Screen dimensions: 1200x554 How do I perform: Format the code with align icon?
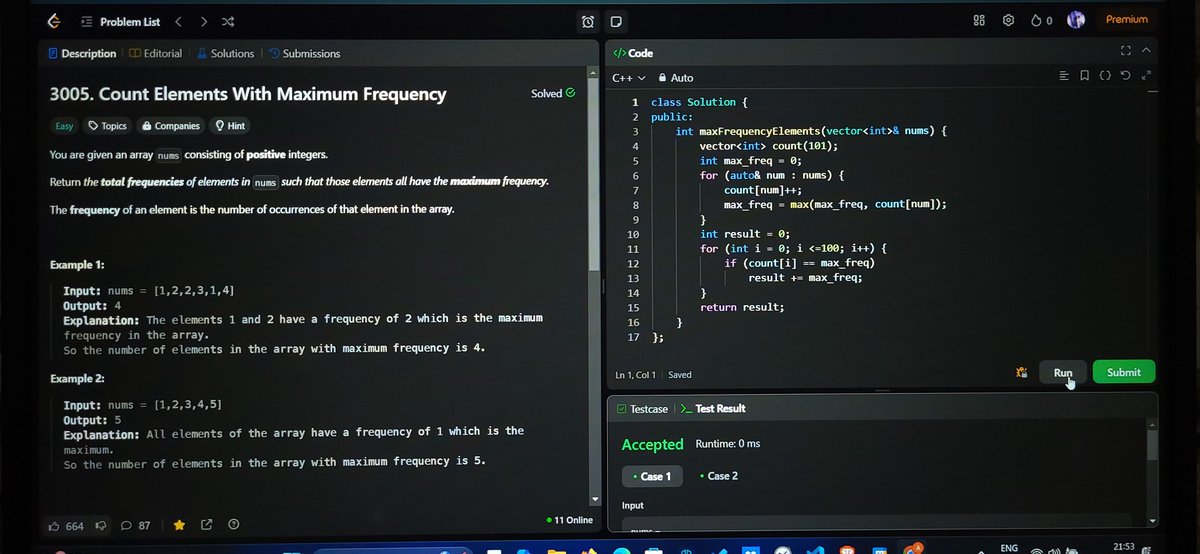(1064, 76)
